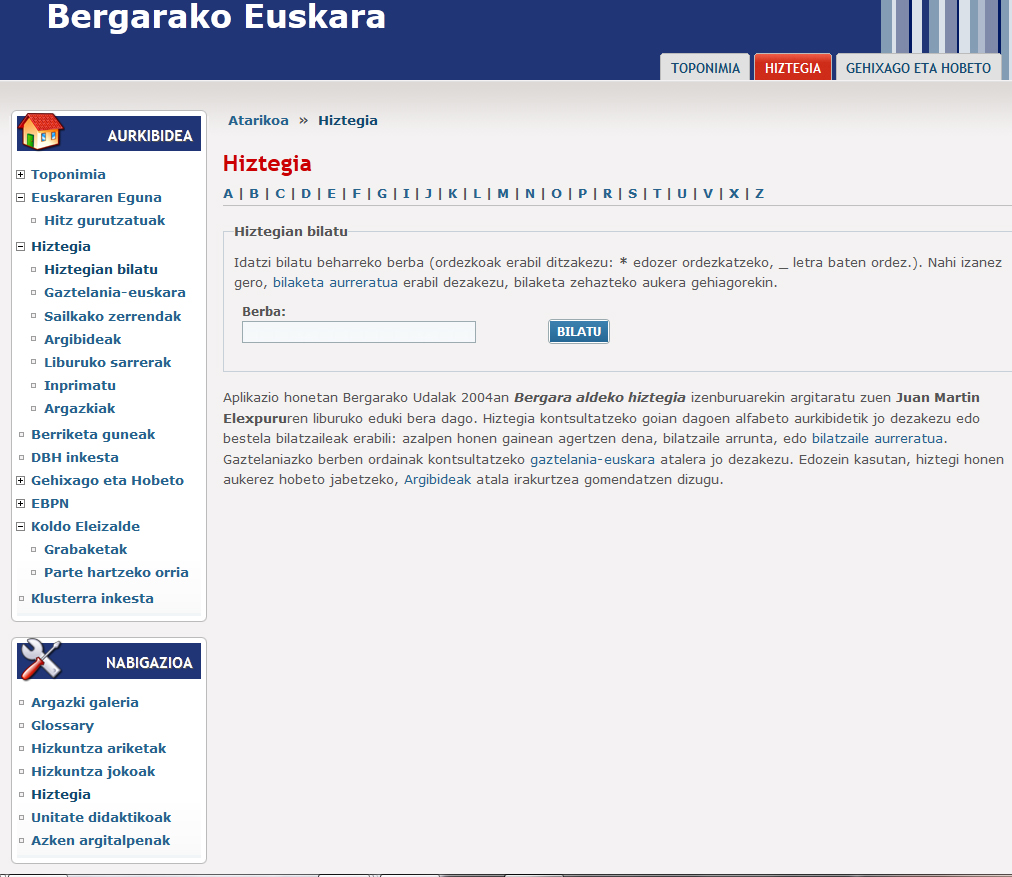Select letter O in alphabet index
The height and width of the screenshot is (877, 1012).
pos(556,194)
